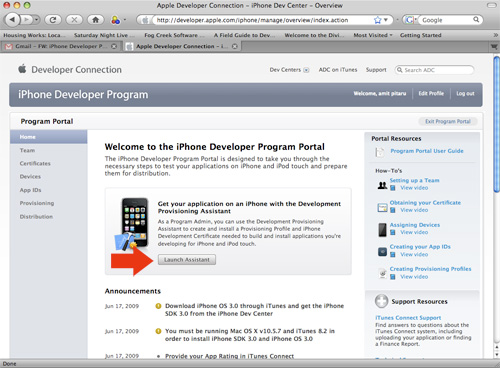
Task: Open the Getting Started bookmark
Action: click(421, 35)
